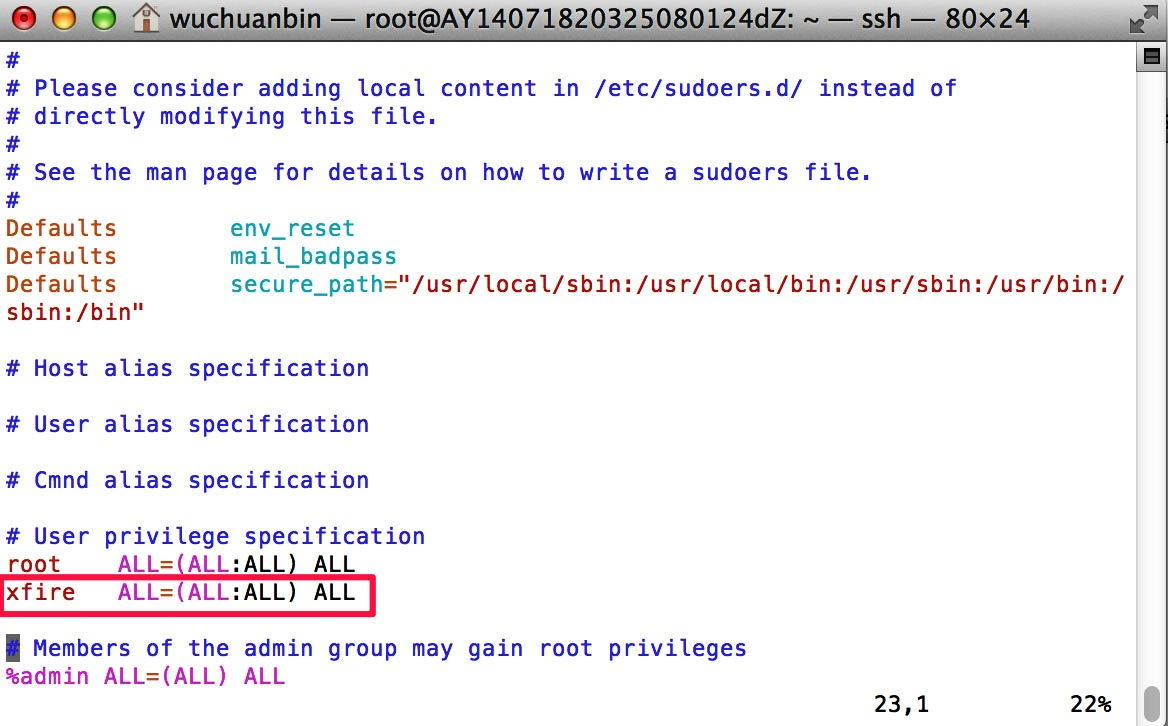Close the ssh terminal window
The image size is (1168, 726).
point(25,18)
